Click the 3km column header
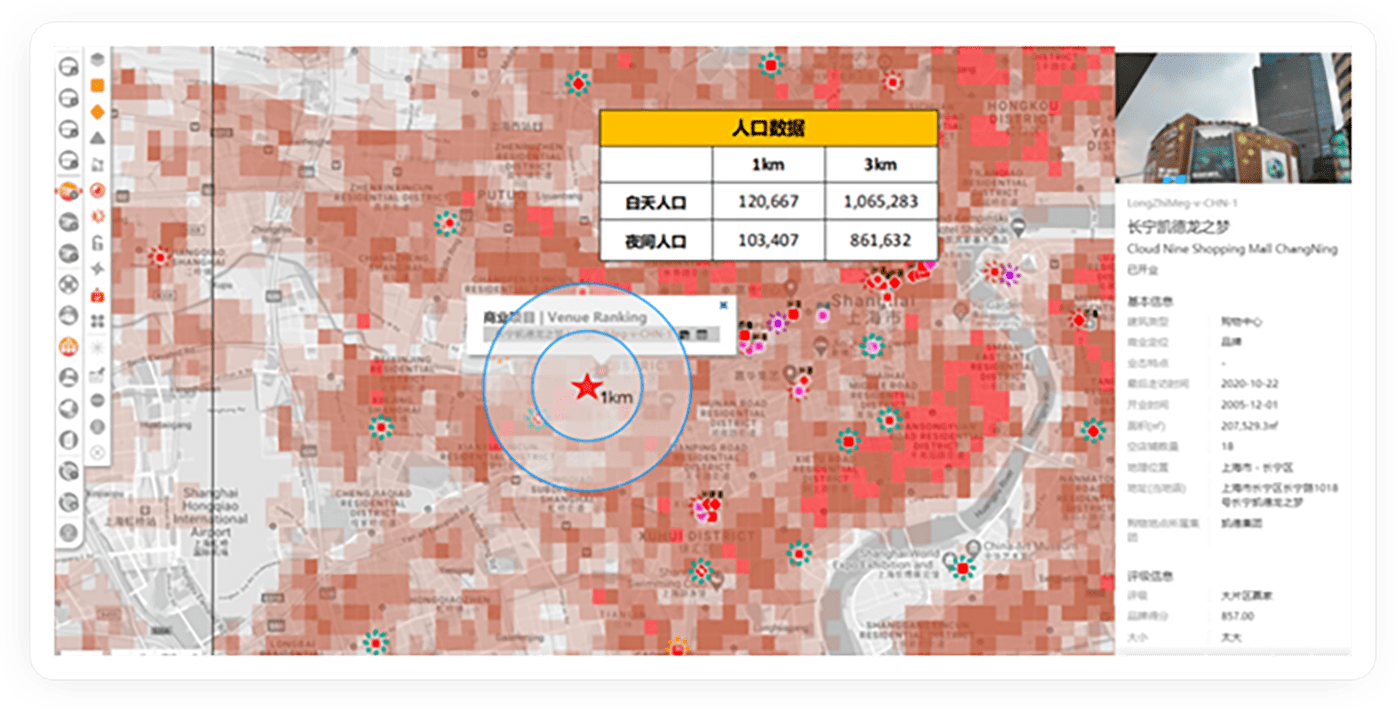The height and width of the screenshot is (710, 1398). point(880,164)
